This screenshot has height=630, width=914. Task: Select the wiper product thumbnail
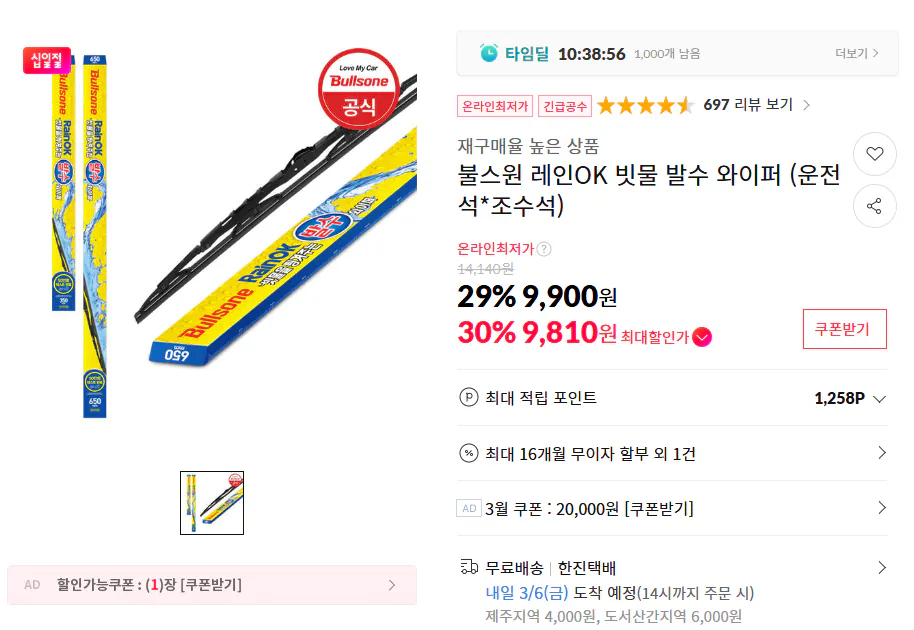tap(212, 502)
